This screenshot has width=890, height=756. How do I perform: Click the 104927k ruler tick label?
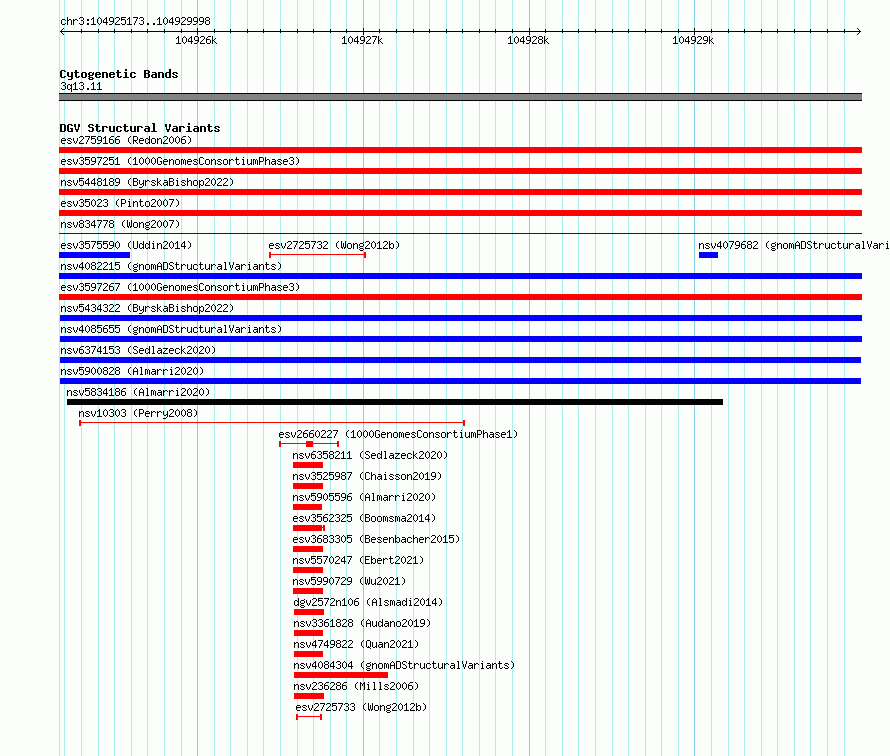[362, 40]
